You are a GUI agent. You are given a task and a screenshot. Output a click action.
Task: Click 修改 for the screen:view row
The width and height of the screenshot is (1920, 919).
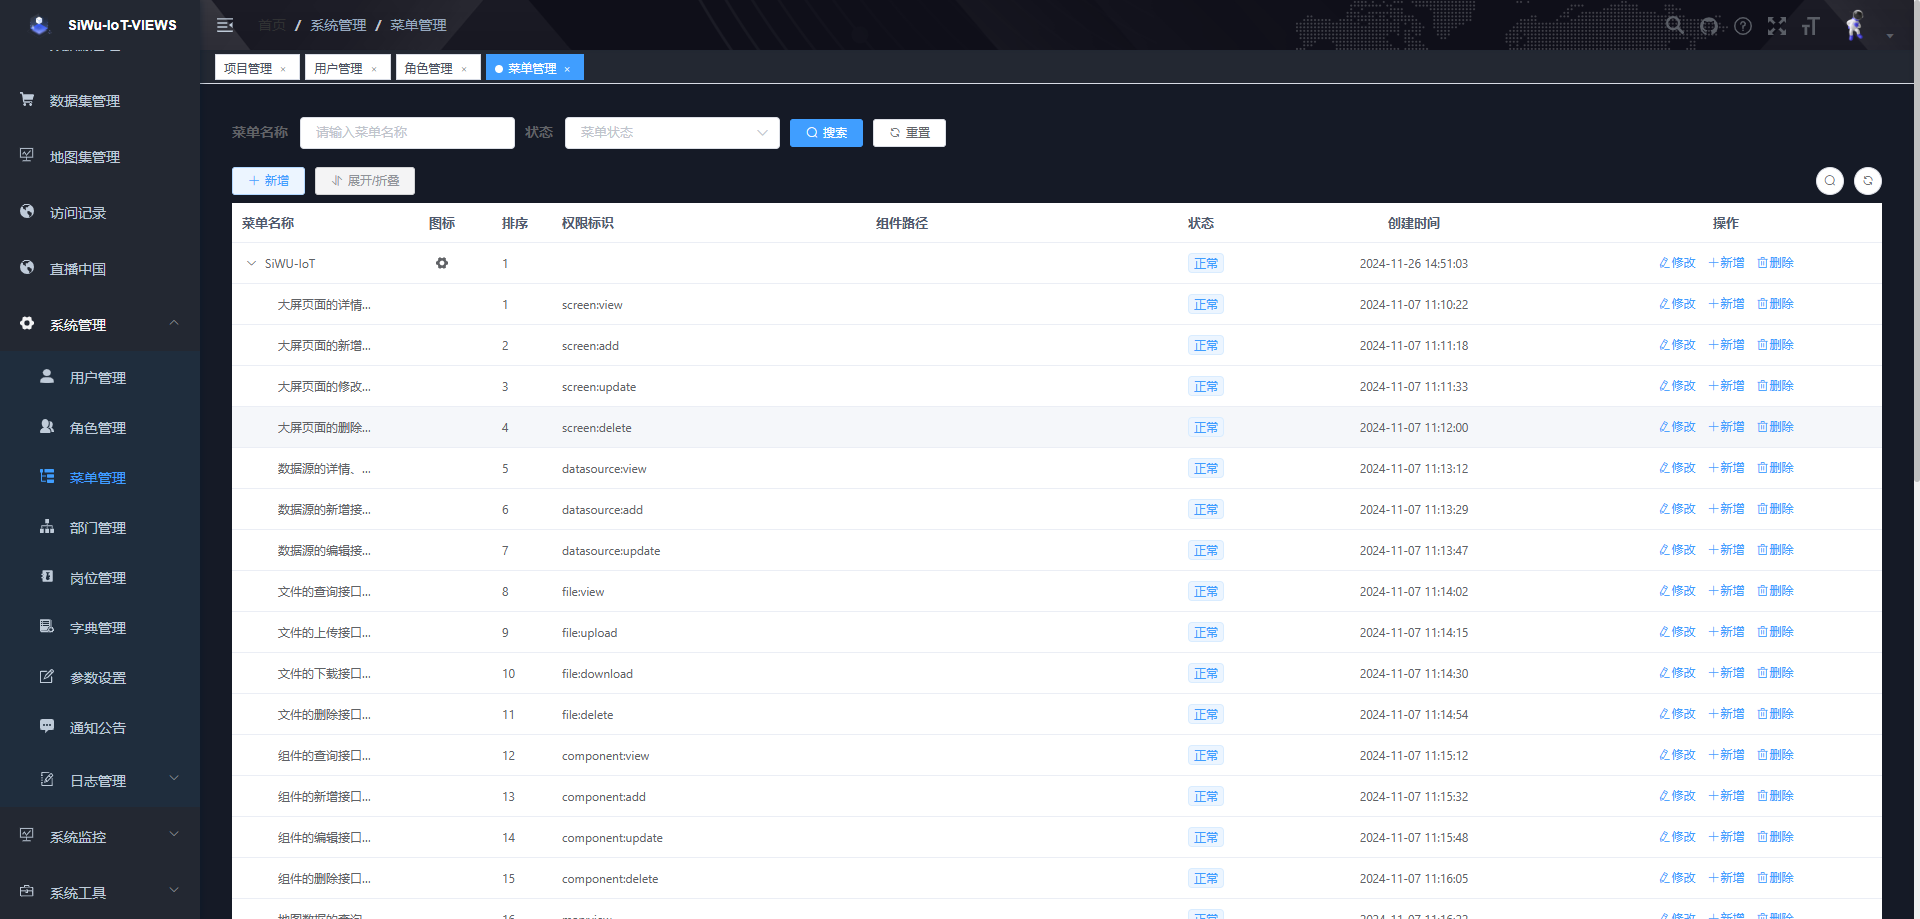click(x=1677, y=304)
